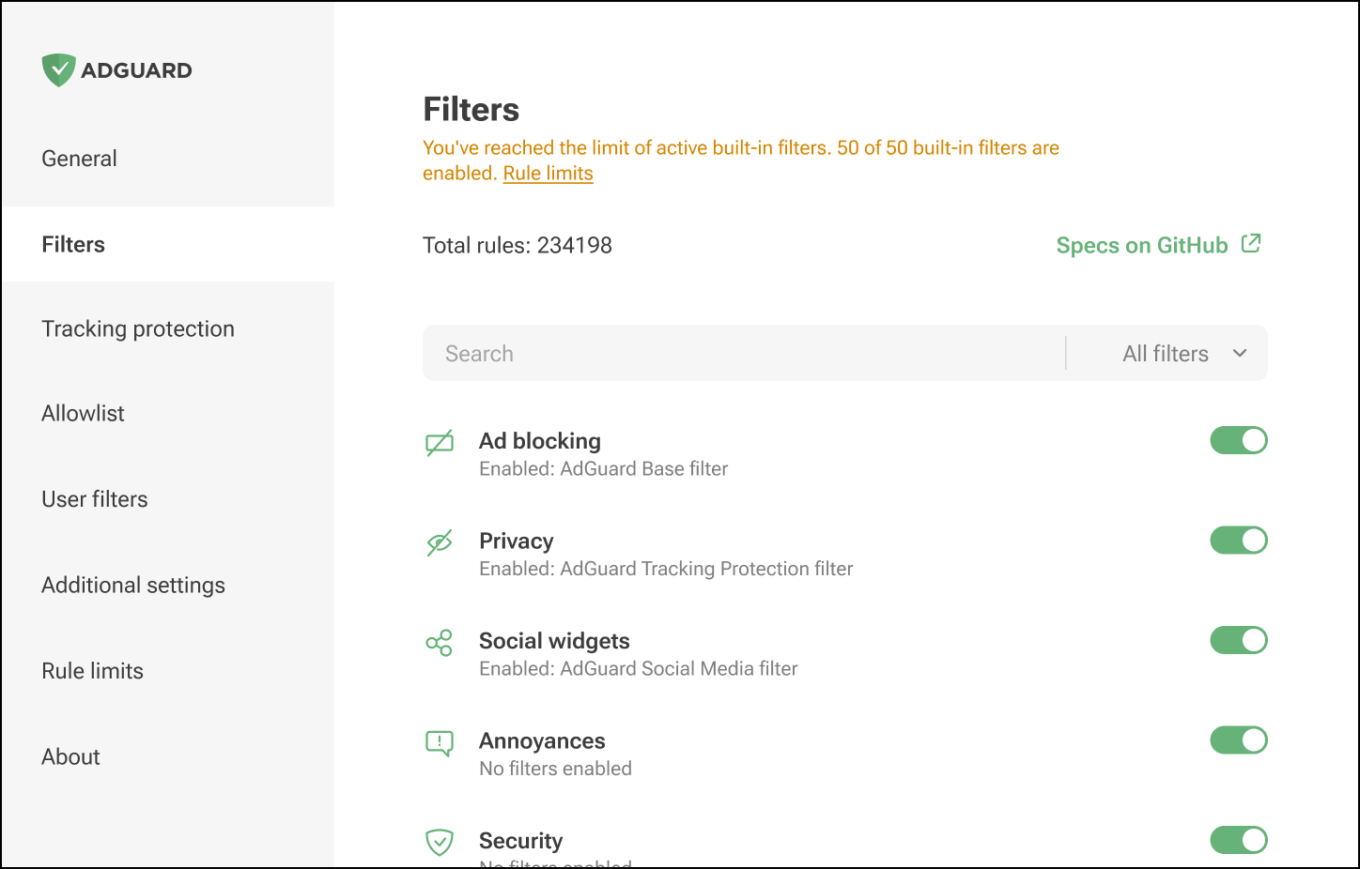The height and width of the screenshot is (869, 1360).
Task: Open the Allowlist page
Action: 83,413
